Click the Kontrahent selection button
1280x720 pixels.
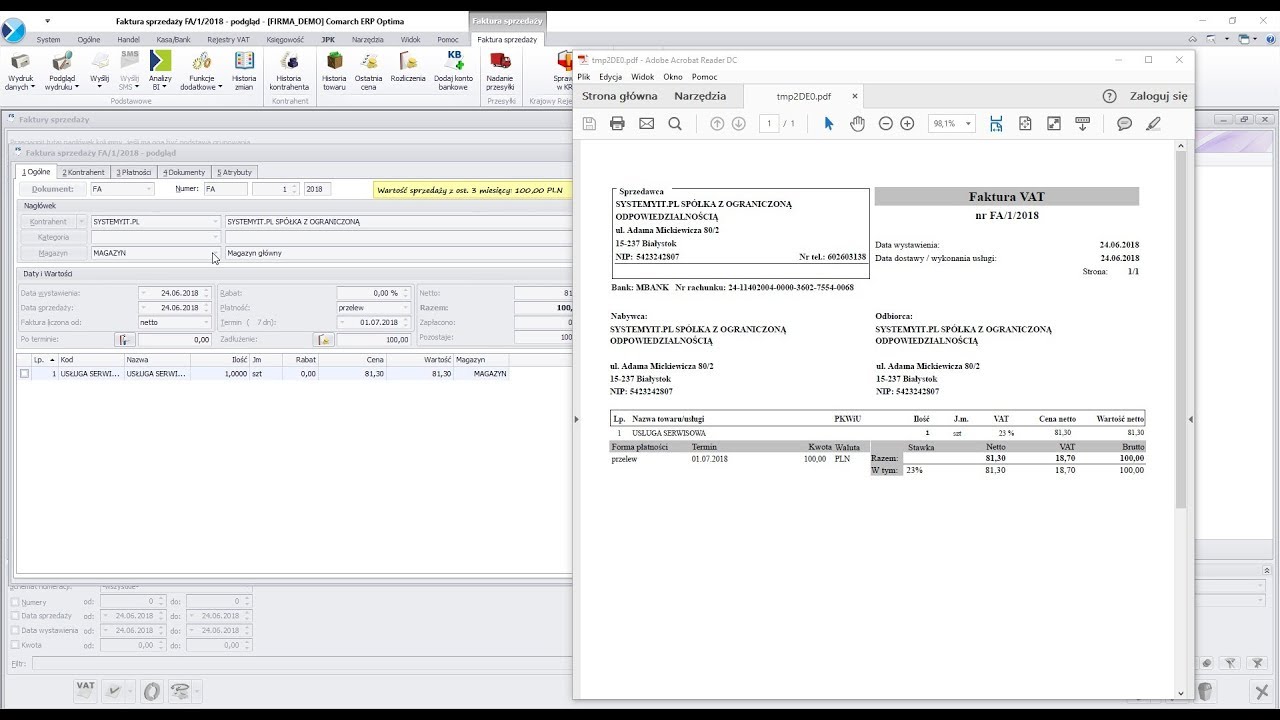coord(48,222)
